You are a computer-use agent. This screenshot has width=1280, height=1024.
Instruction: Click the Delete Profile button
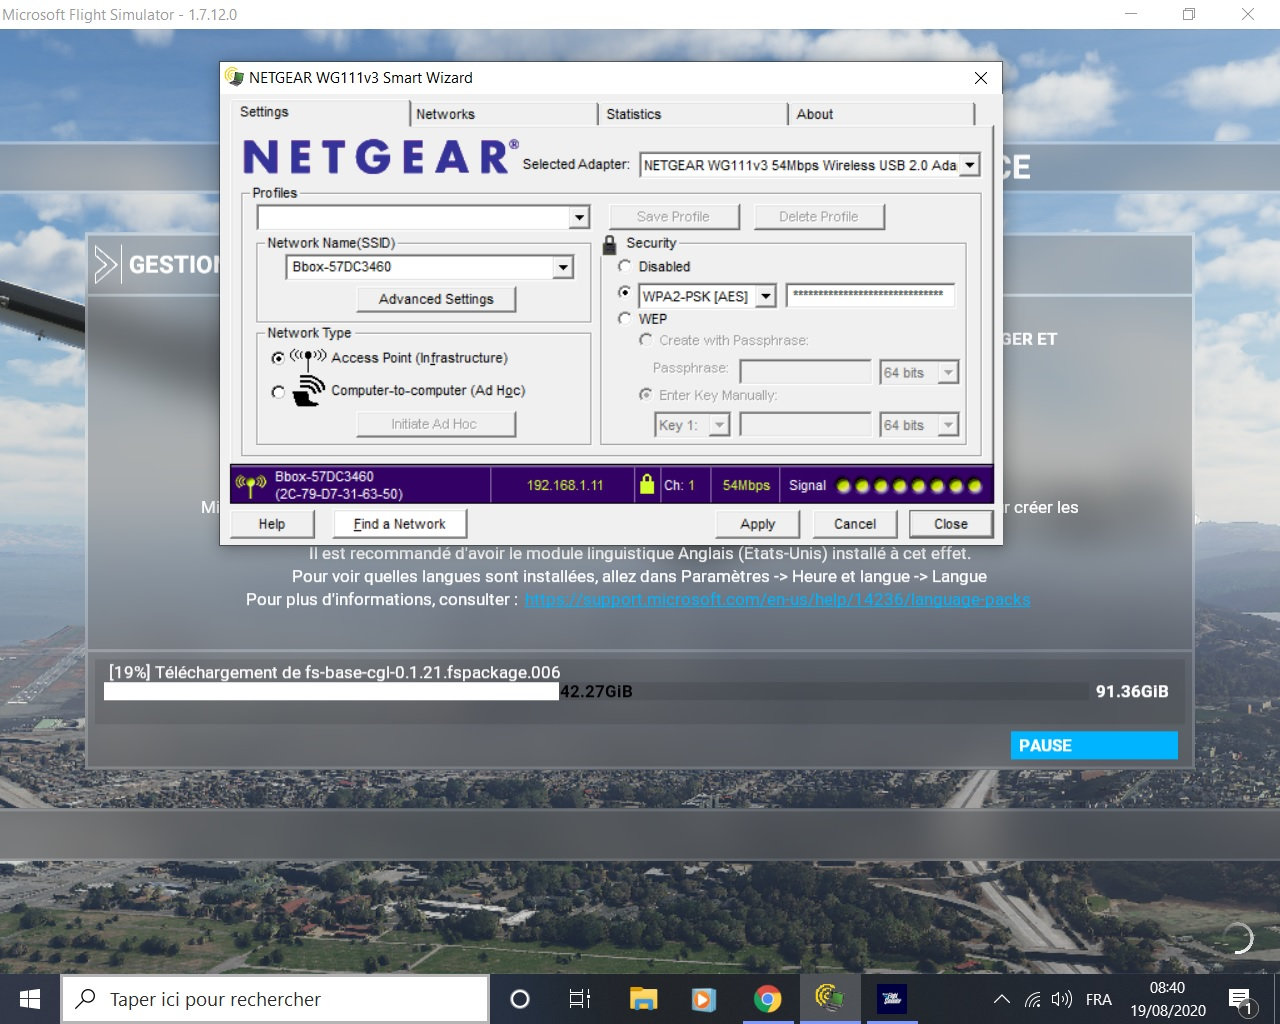819,217
